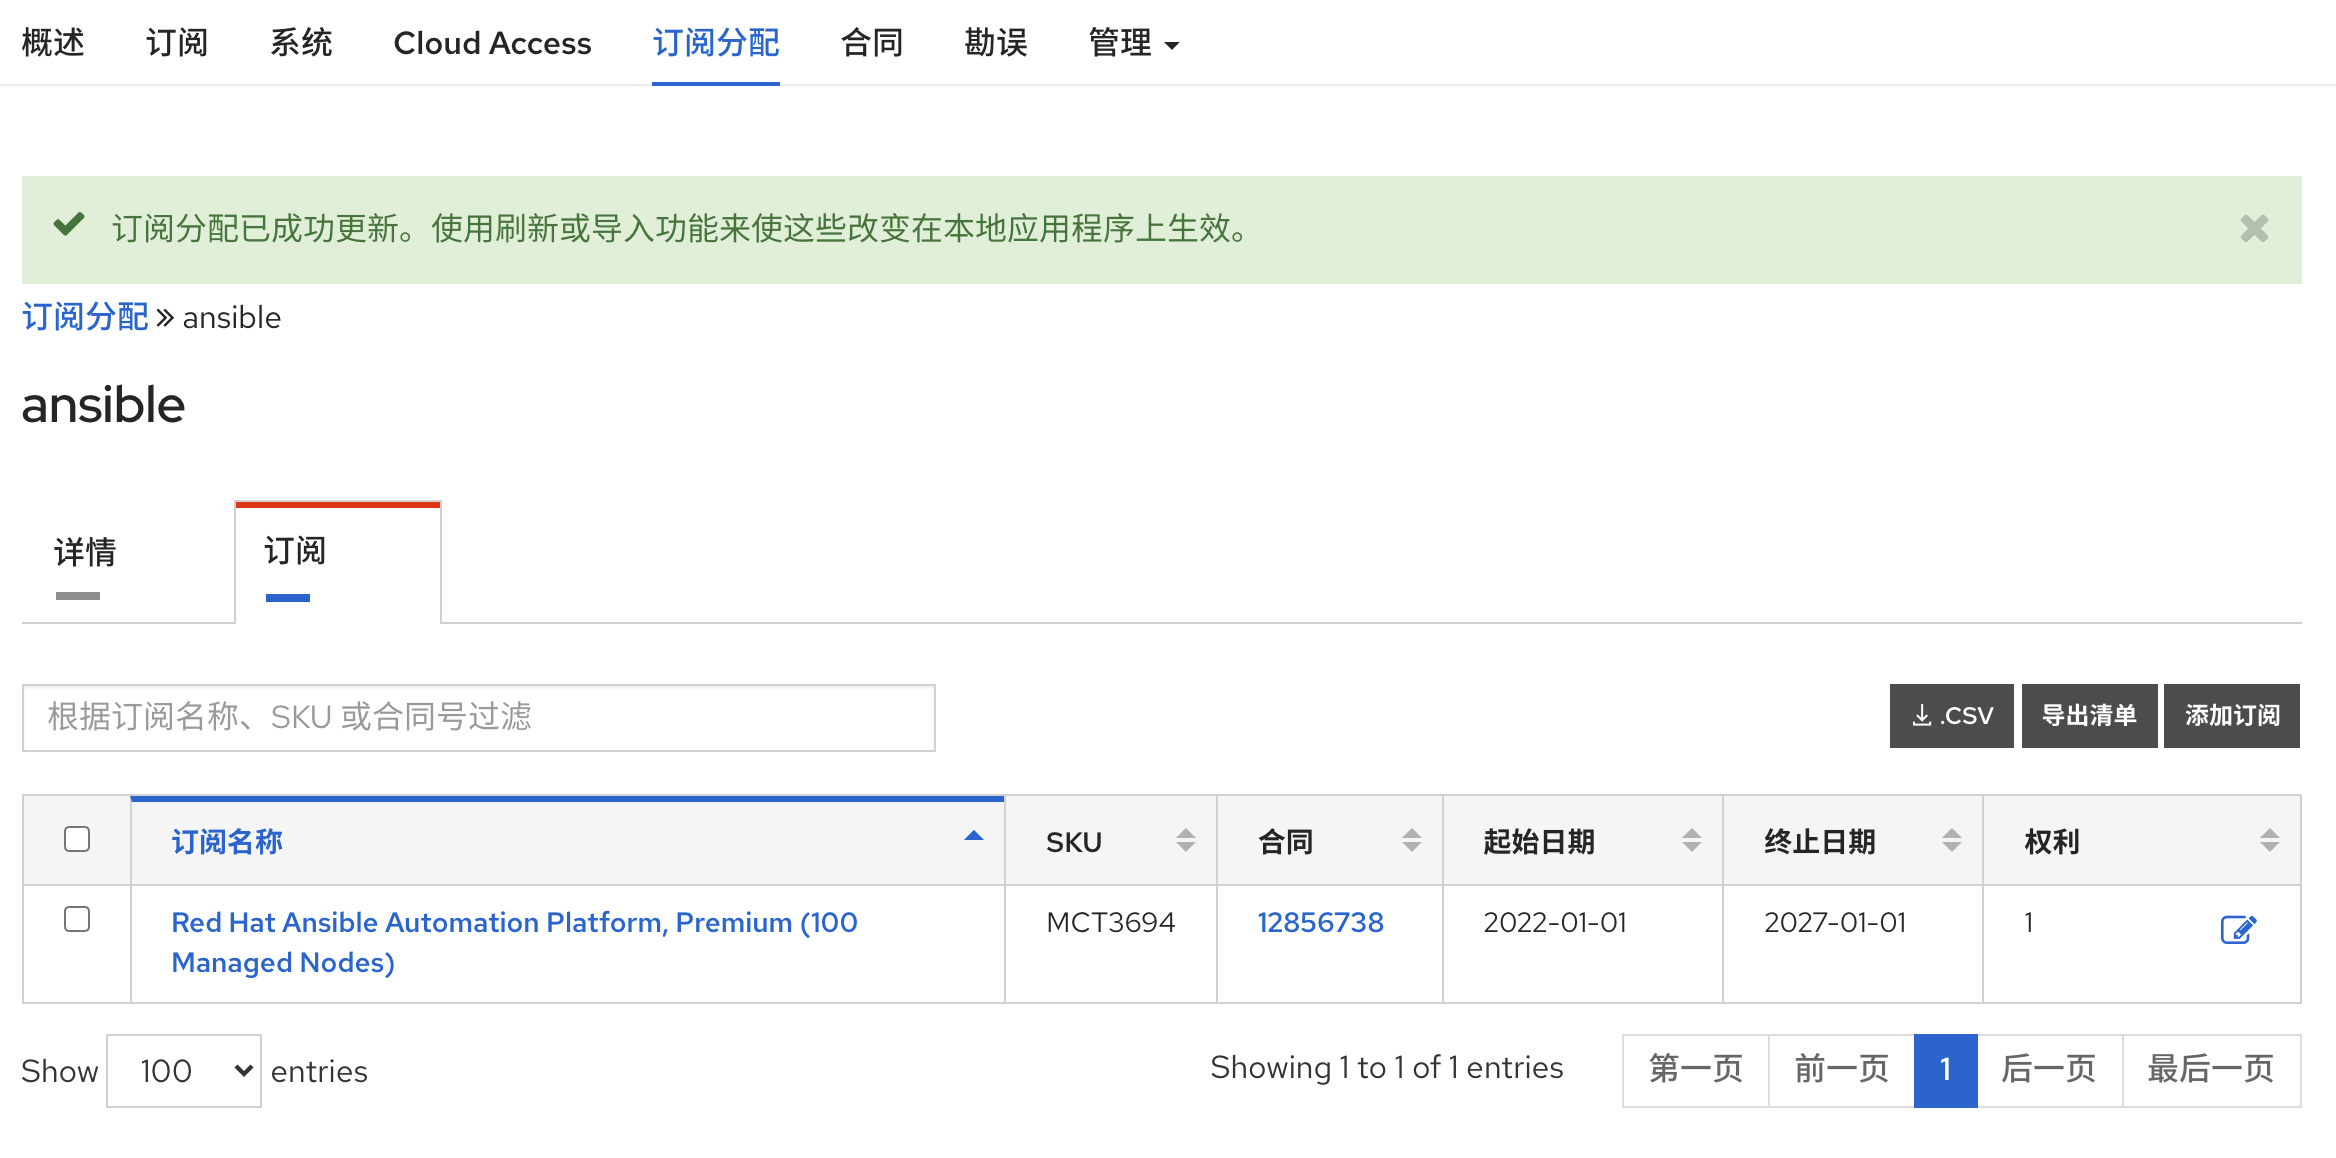The height and width of the screenshot is (1158, 2336).
Task: Sort by the 权利 column arrows
Action: point(2269,840)
